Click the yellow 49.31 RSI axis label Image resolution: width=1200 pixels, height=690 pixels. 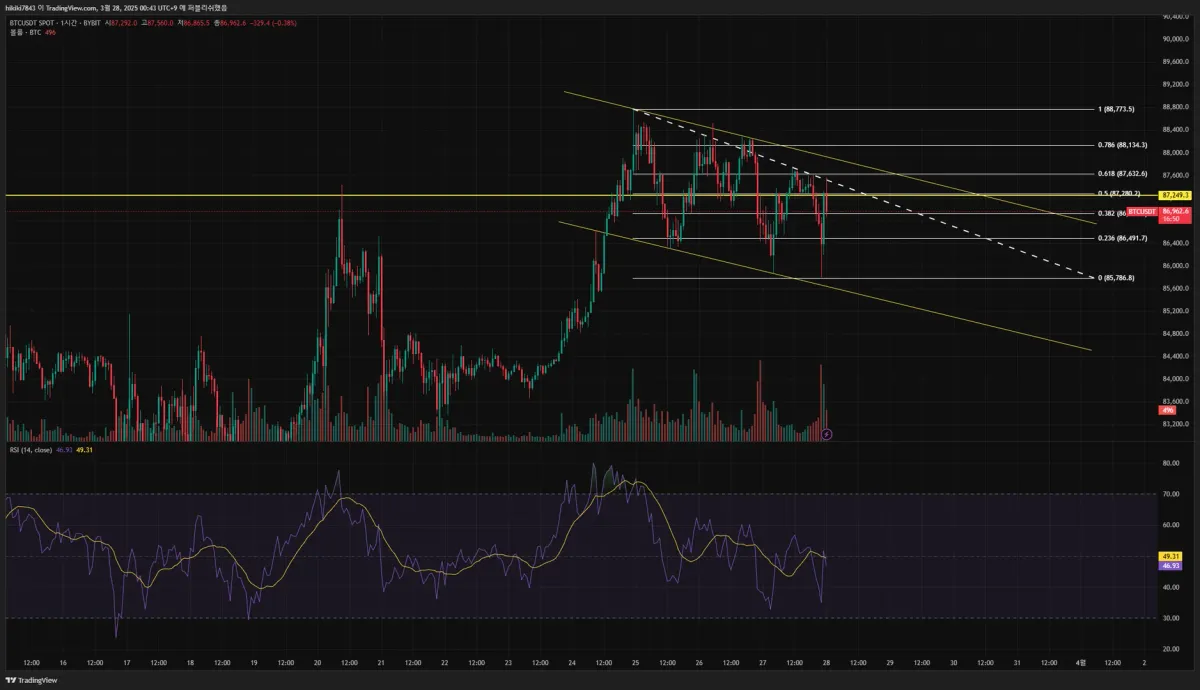pyautogui.click(x=1170, y=556)
